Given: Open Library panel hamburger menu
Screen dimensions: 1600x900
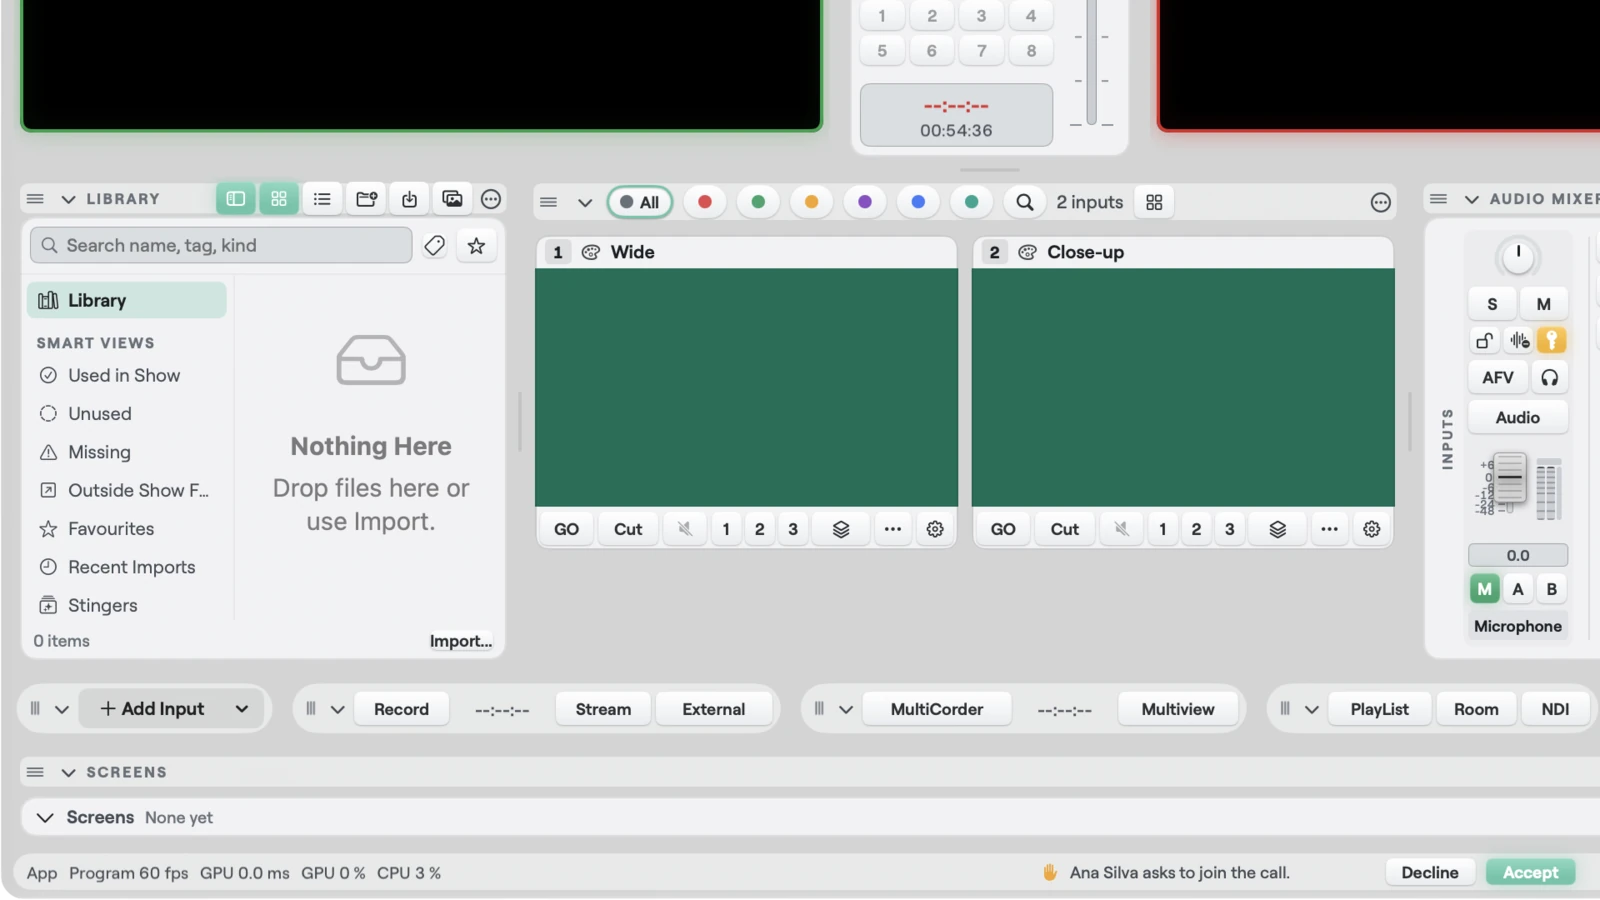Looking at the screenshot, I should (x=35, y=199).
